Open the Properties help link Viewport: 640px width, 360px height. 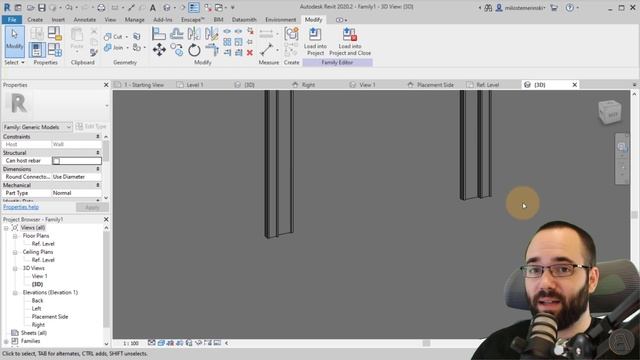click(21, 207)
